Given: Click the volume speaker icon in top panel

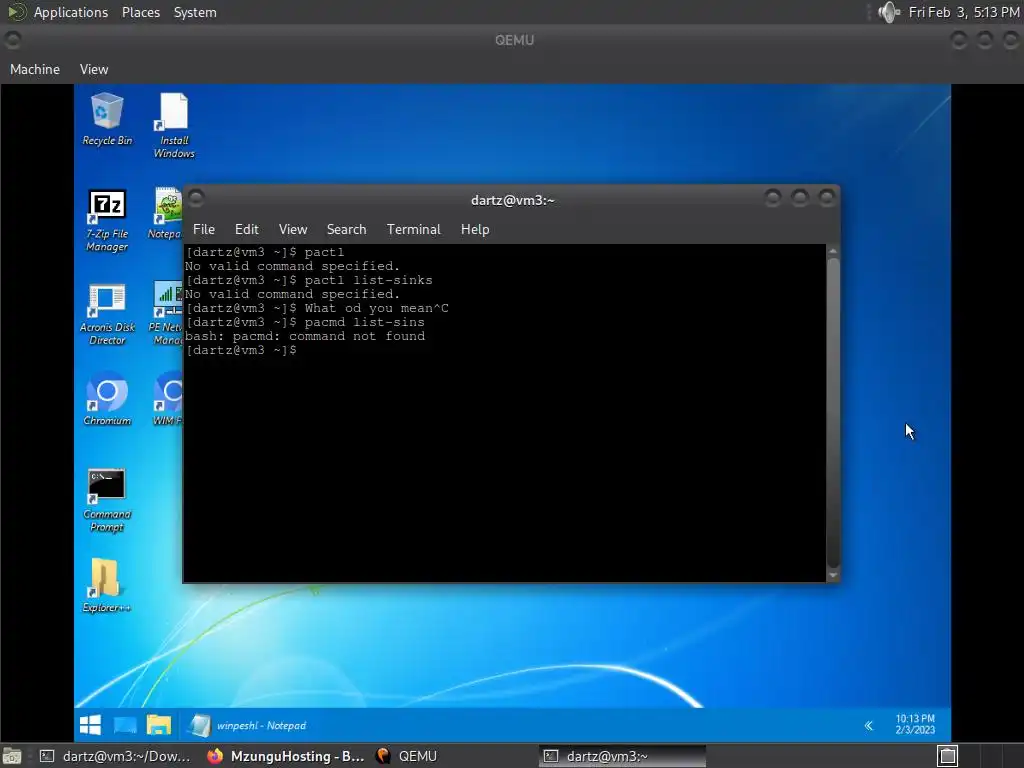Looking at the screenshot, I should click(x=889, y=12).
